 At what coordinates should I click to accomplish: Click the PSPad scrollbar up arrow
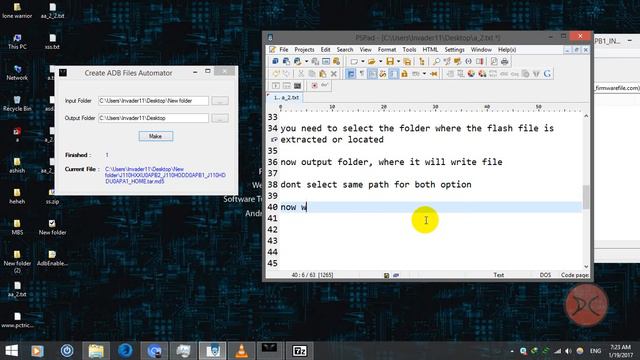click(586, 116)
